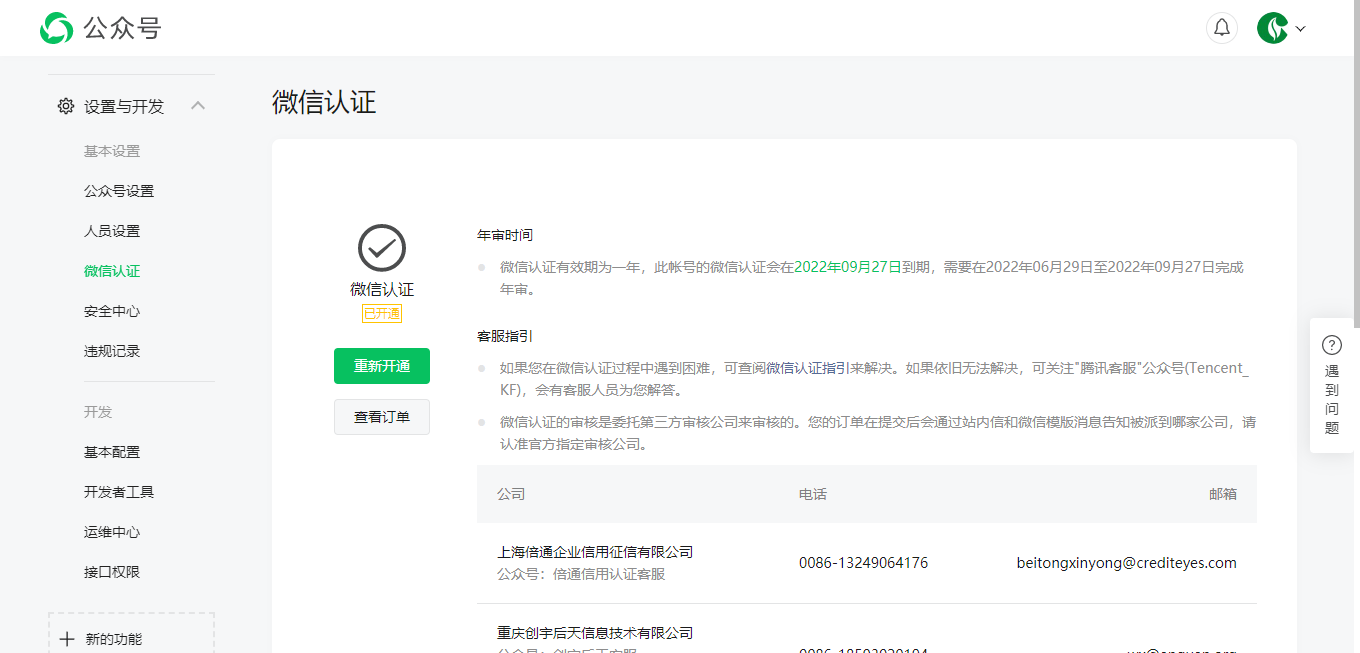Image resolution: width=1360 pixels, height=653 pixels.
Task: Click the 2022年09月27日 green expiry date
Action: point(848,267)
